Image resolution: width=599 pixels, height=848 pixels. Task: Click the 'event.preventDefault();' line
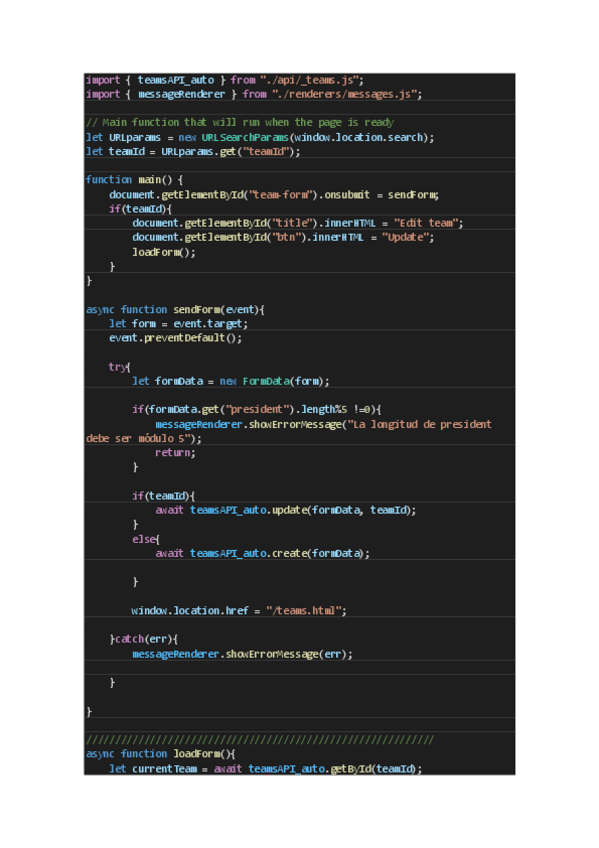176,337
